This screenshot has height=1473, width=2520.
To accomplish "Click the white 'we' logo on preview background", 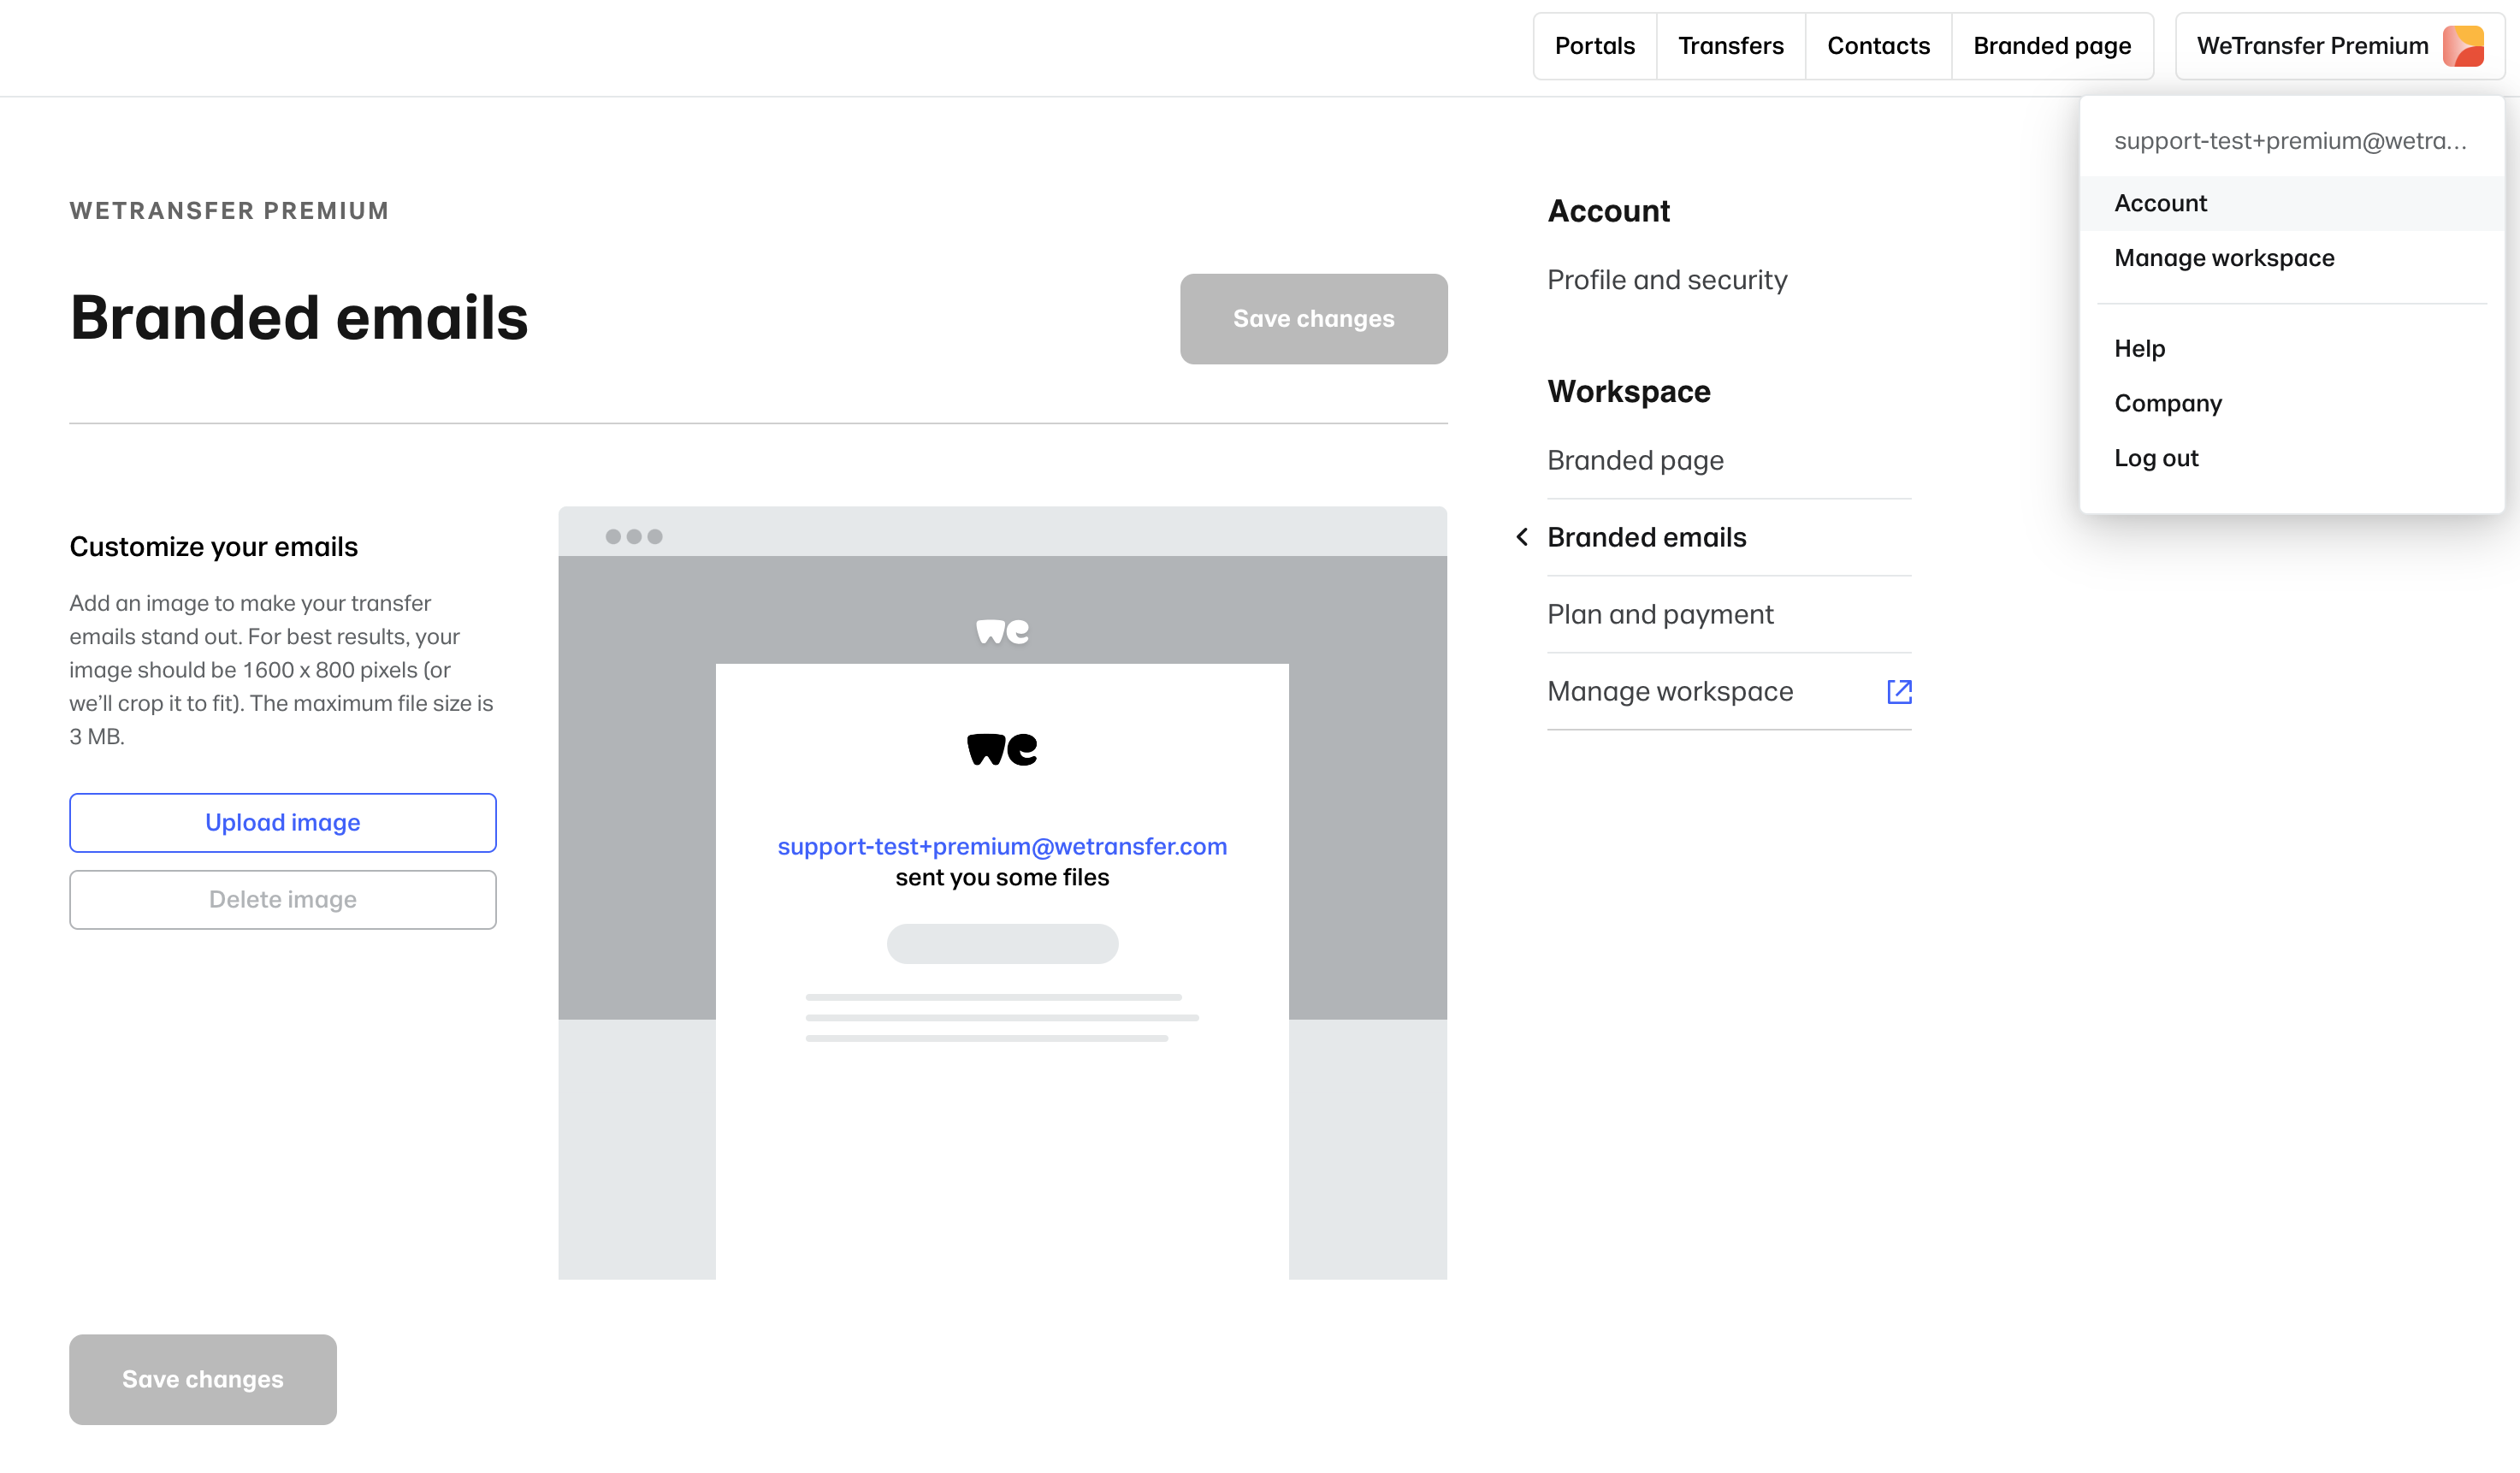I will [1002, 631].
